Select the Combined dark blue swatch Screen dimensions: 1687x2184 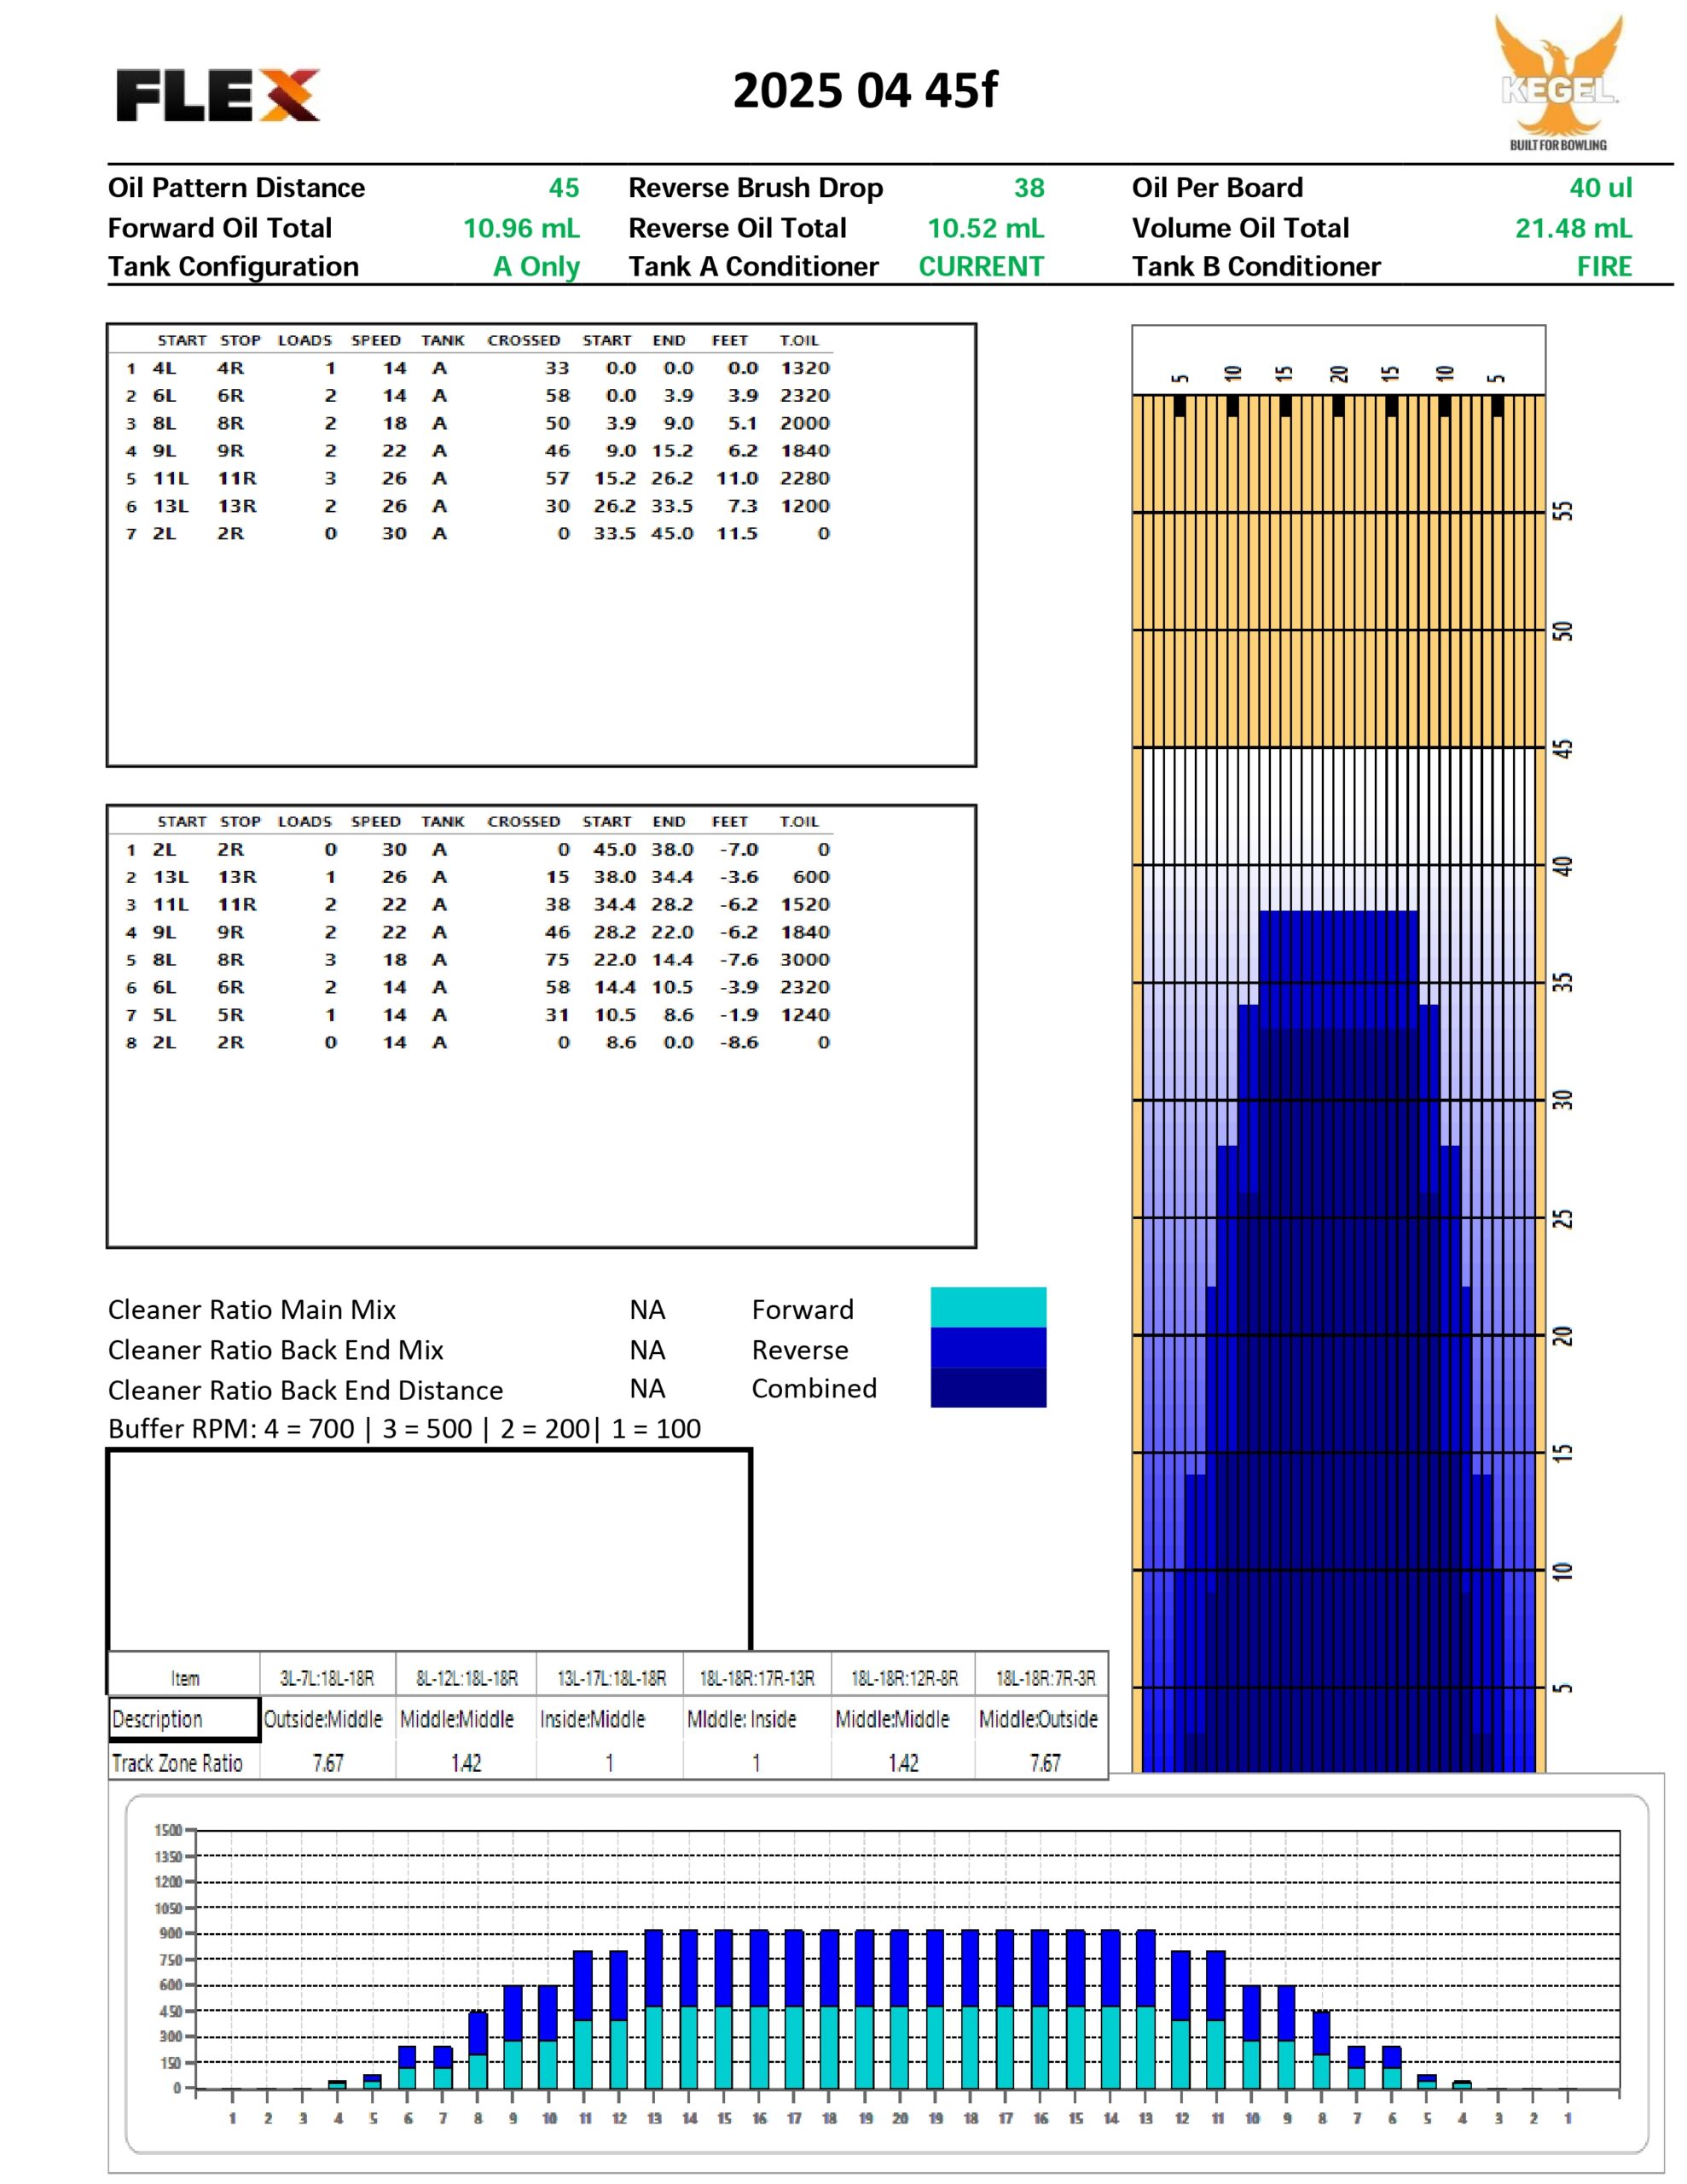tap(988, 1387)
